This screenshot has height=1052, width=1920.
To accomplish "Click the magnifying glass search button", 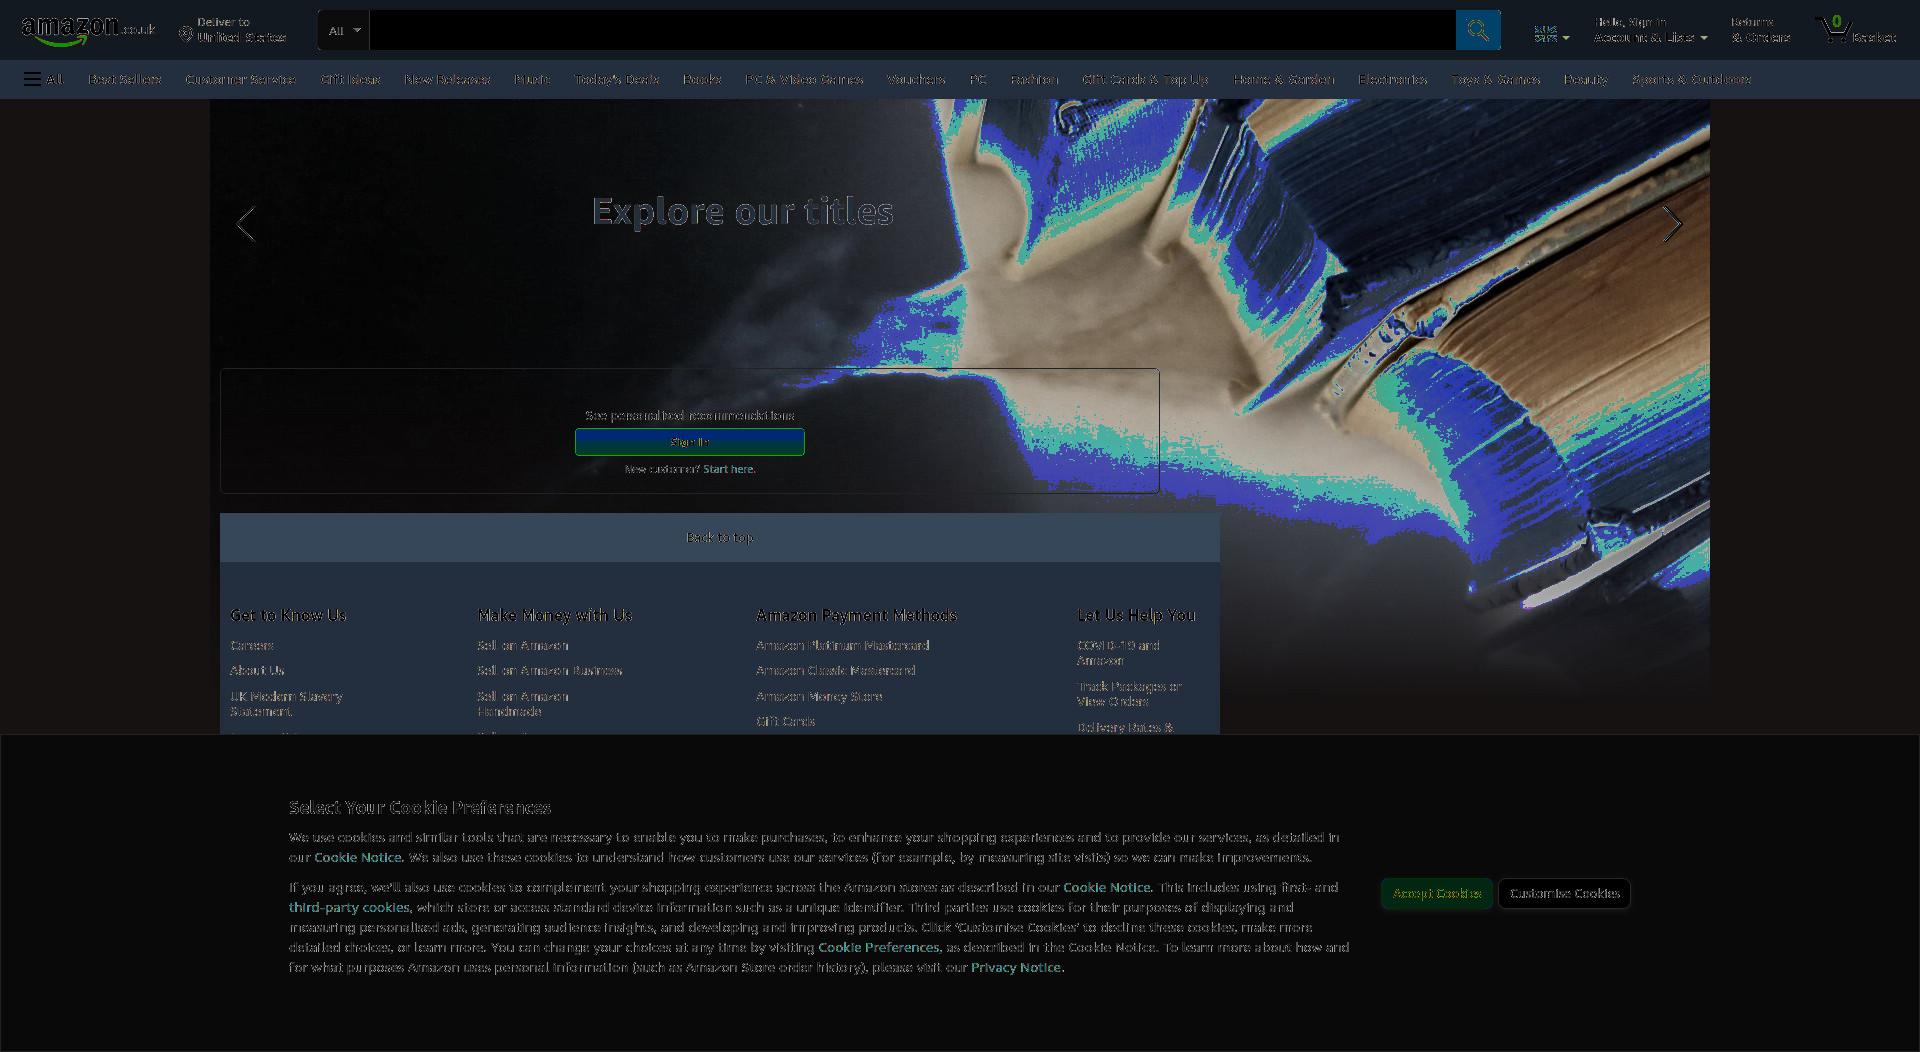I will click(1477, 30).
